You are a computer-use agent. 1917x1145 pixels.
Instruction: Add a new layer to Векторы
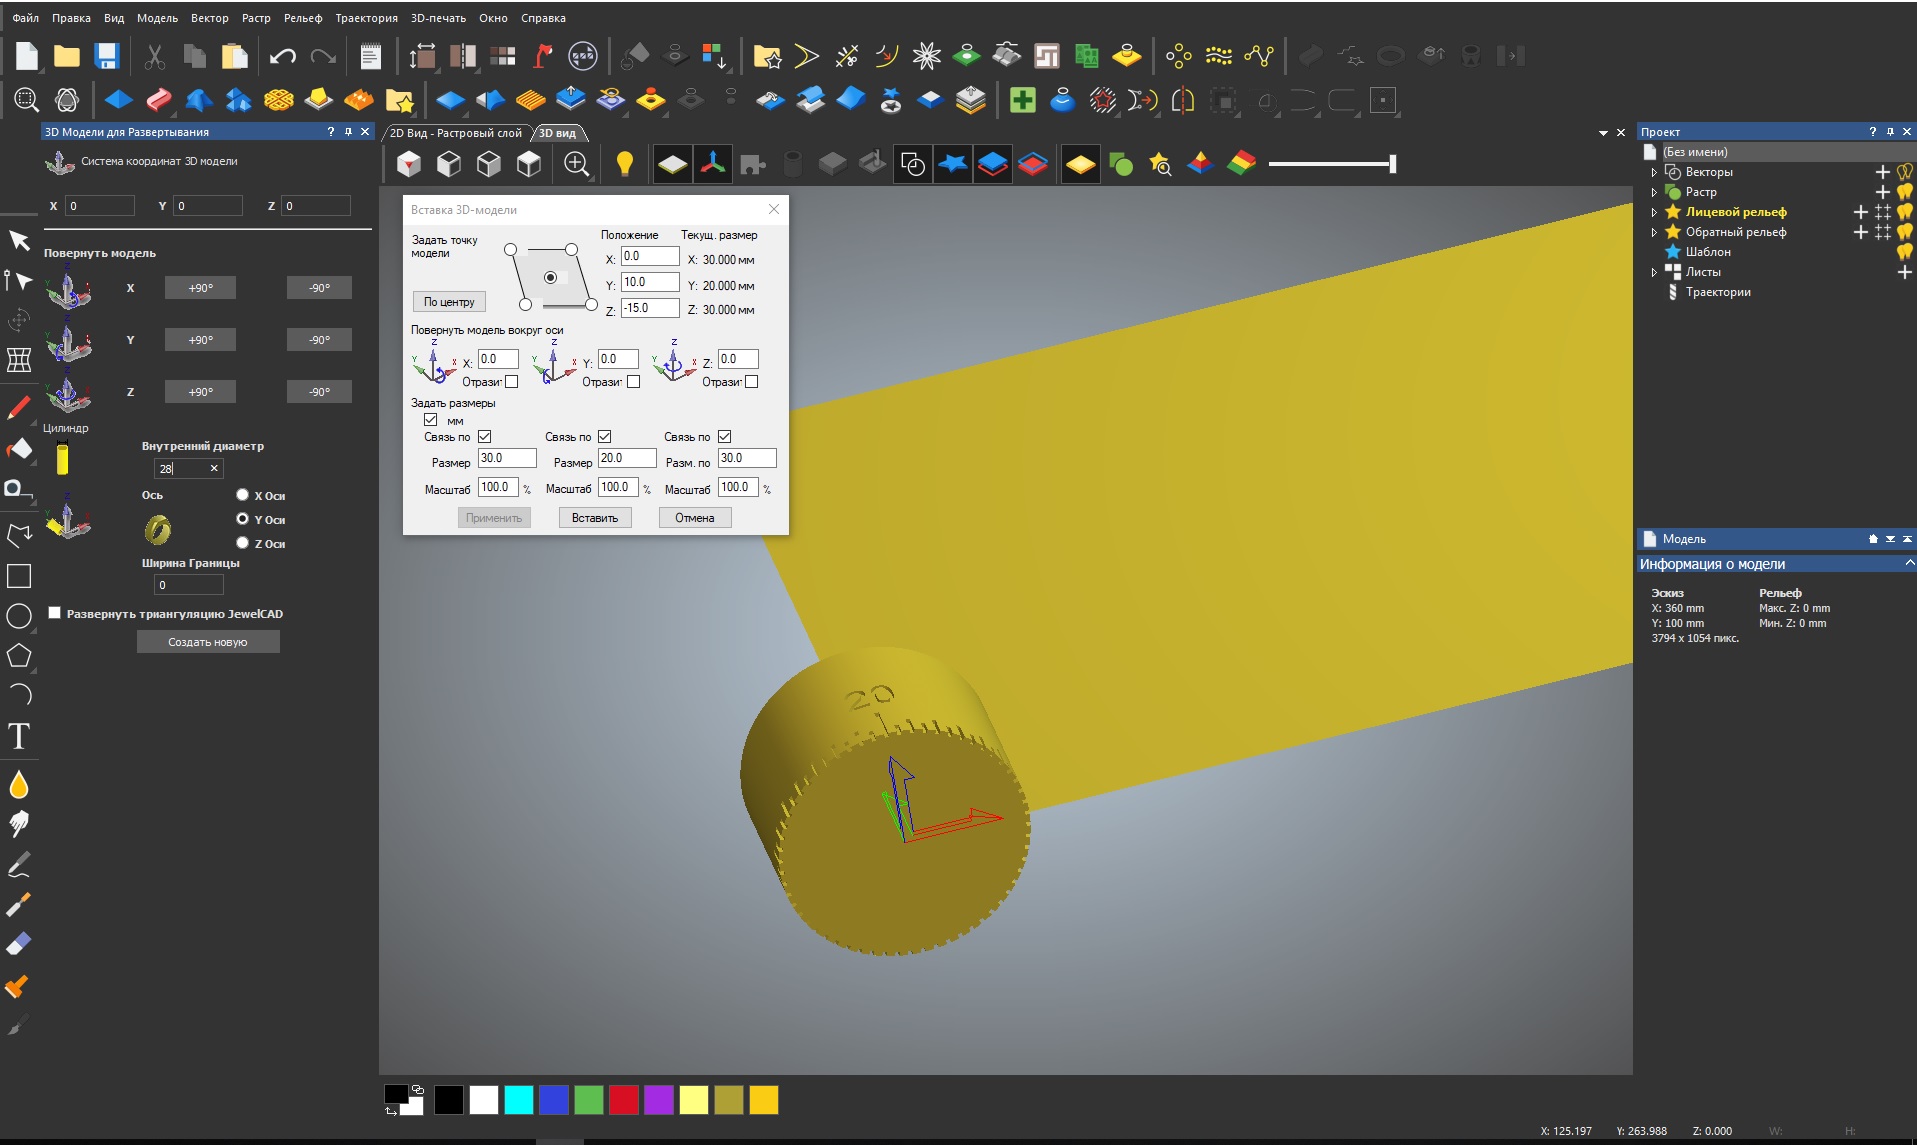click(x=1883, y=172)
